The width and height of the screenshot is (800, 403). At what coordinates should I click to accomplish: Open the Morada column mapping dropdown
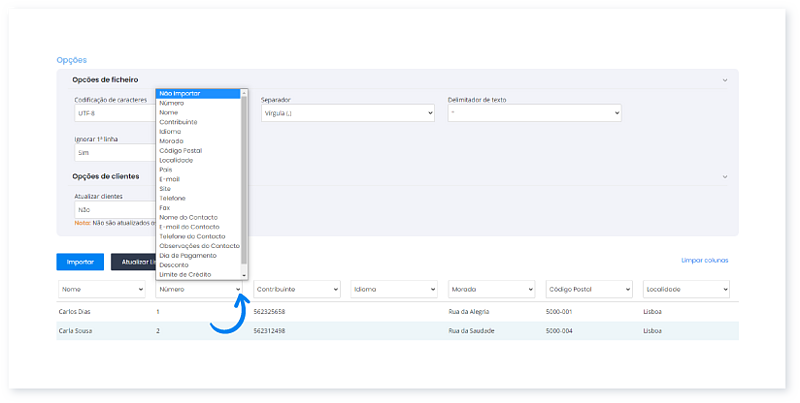coord(492,289)
